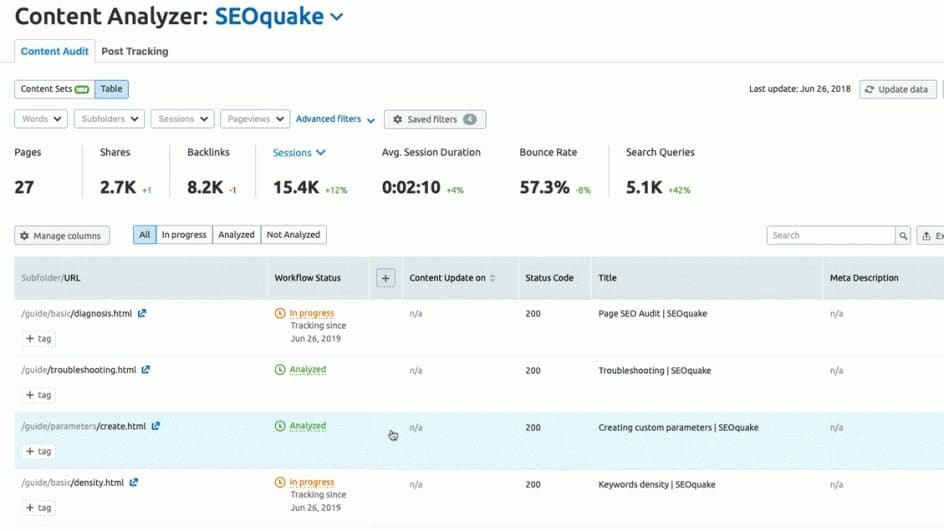Open Manage columns settings

[x=62, y=235]
